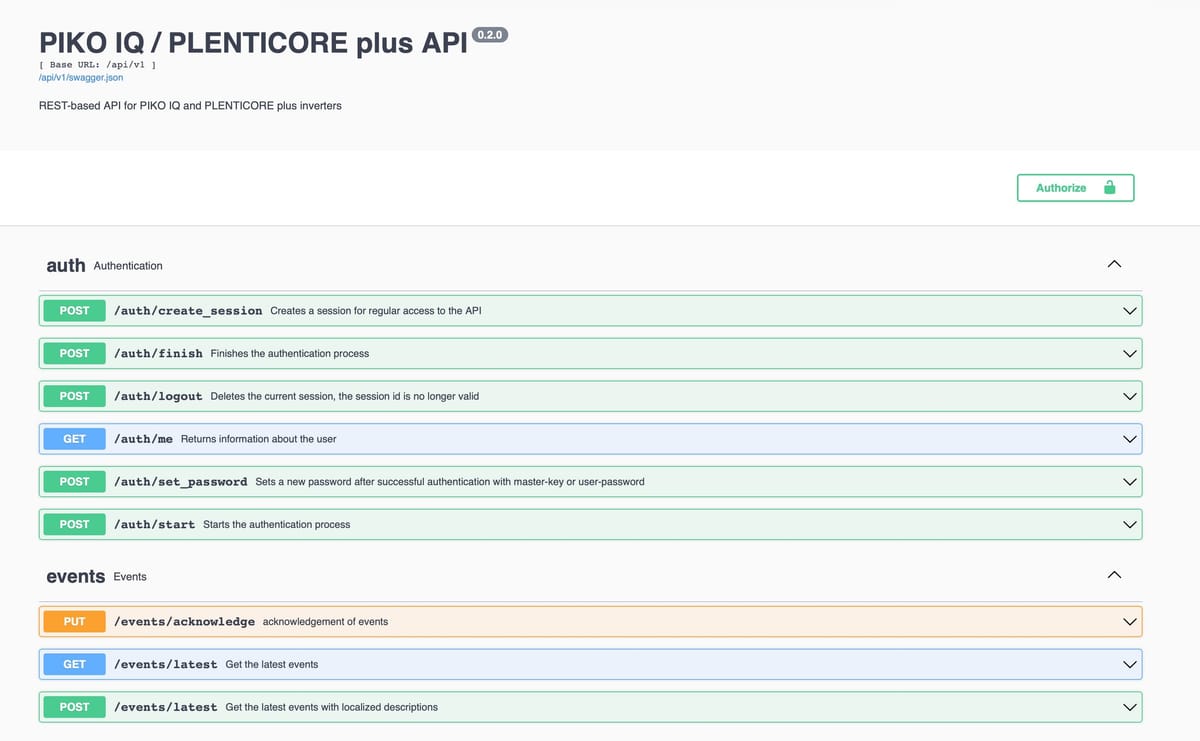
Task: Collapse the events section chevron
Action: 1115,575
